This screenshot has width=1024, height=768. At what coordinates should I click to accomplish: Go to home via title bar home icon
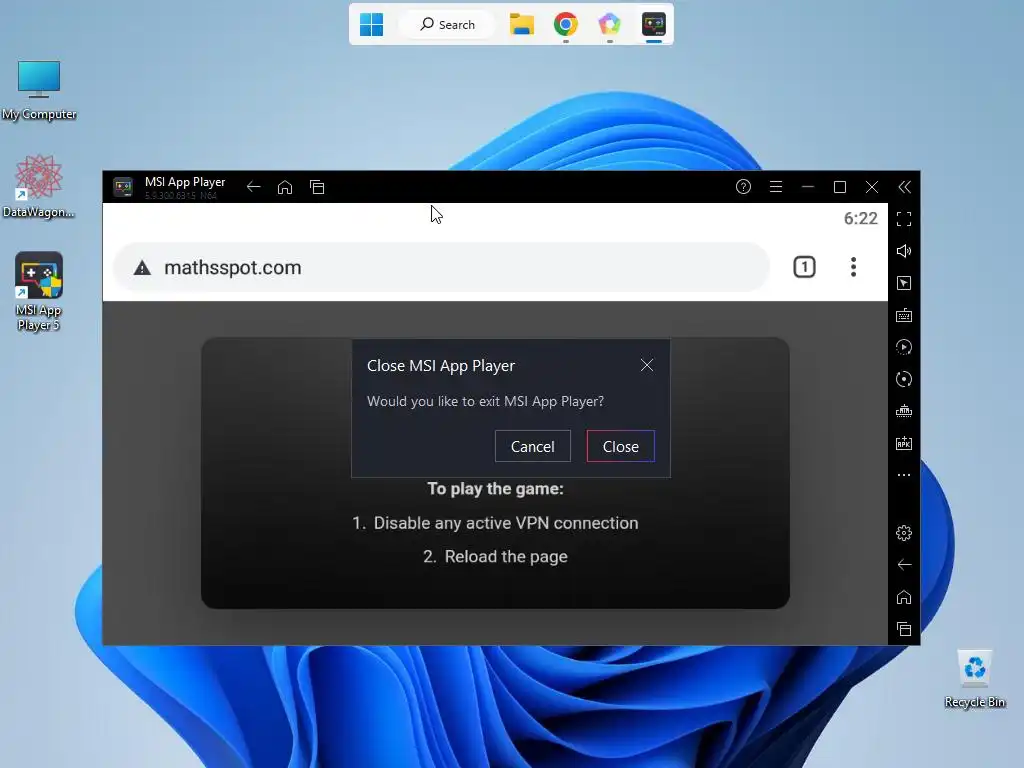click(x=285, y=187)
